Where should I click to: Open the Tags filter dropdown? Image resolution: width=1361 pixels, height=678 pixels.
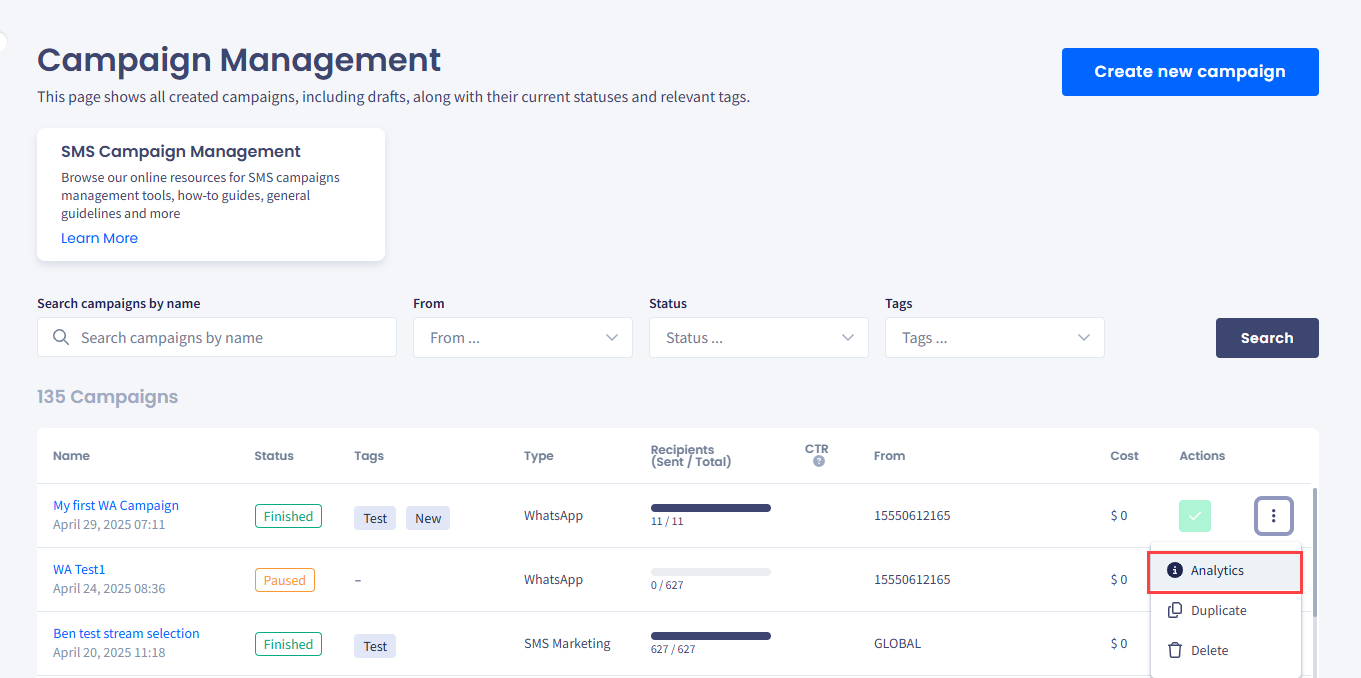tap(995, 338)
